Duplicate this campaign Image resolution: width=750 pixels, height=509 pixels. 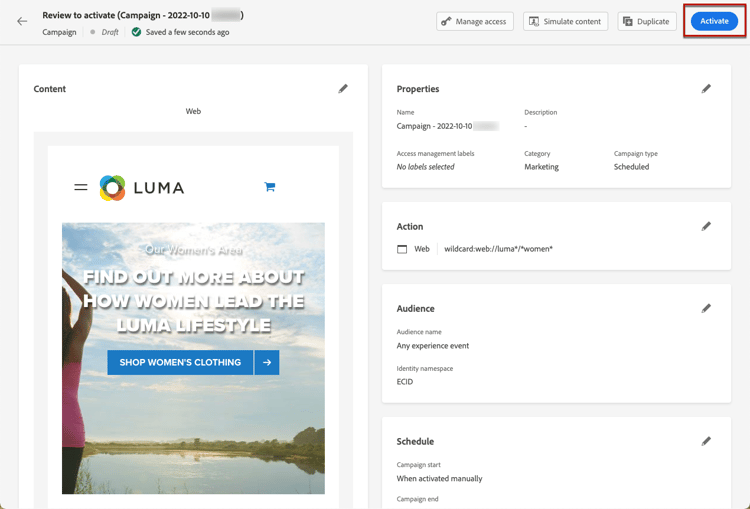[647, 22]
